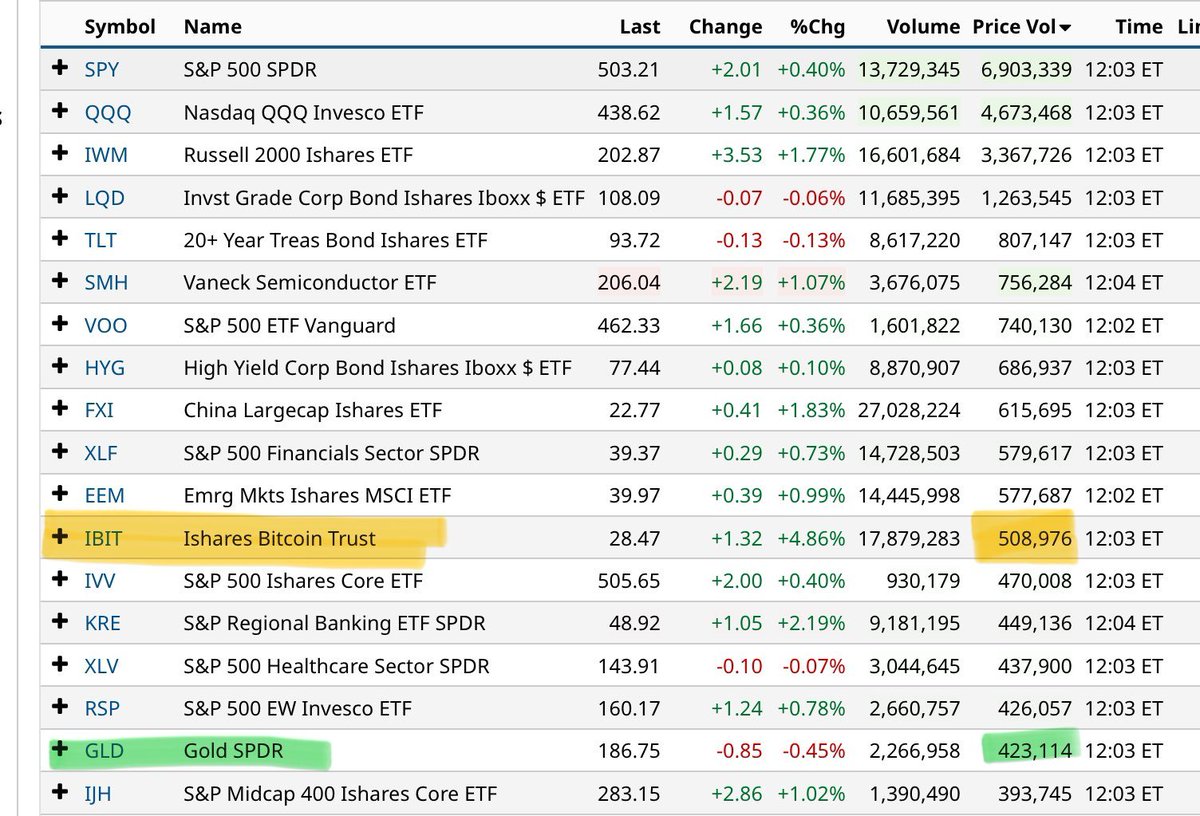Sort table by Last column header

(x=640, y=27)
